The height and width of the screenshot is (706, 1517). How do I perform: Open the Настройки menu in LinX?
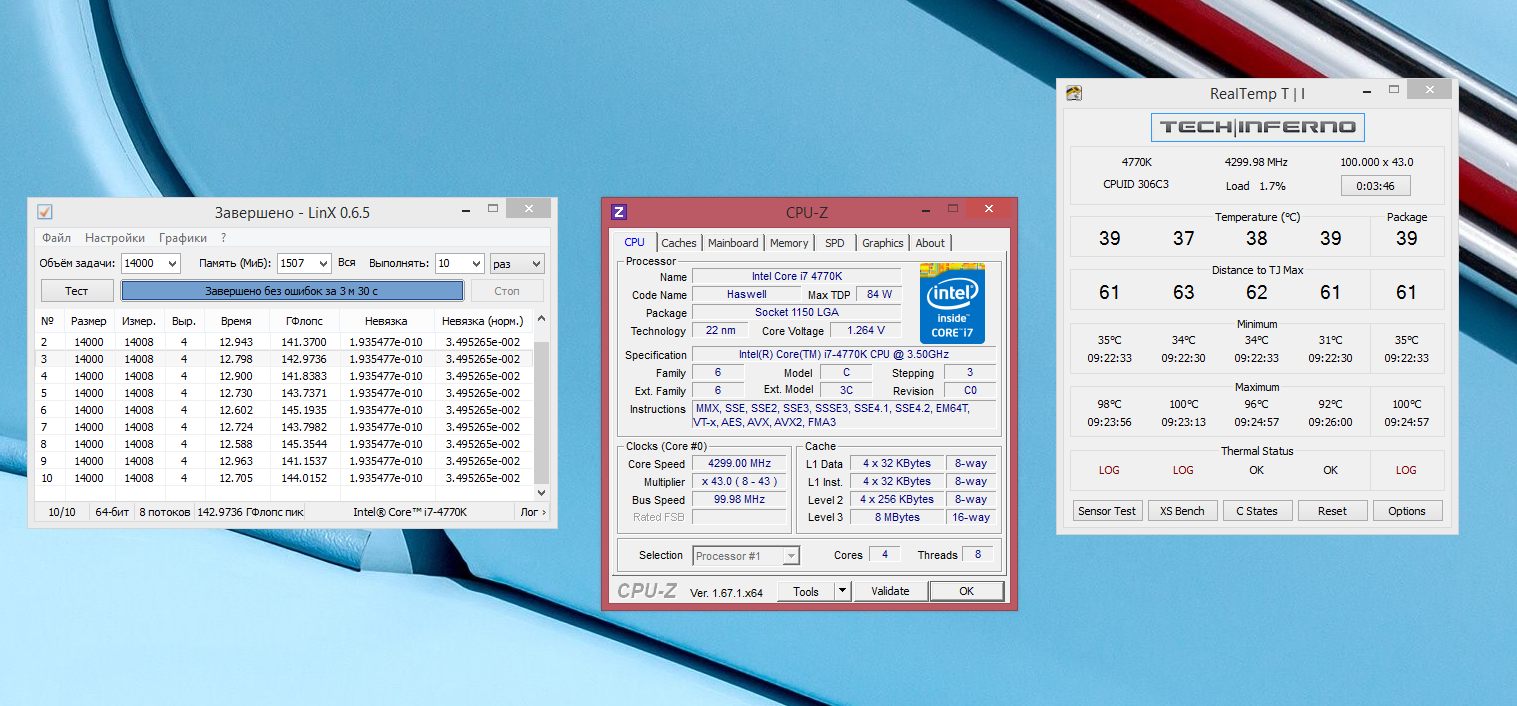(x=115, y=238)
